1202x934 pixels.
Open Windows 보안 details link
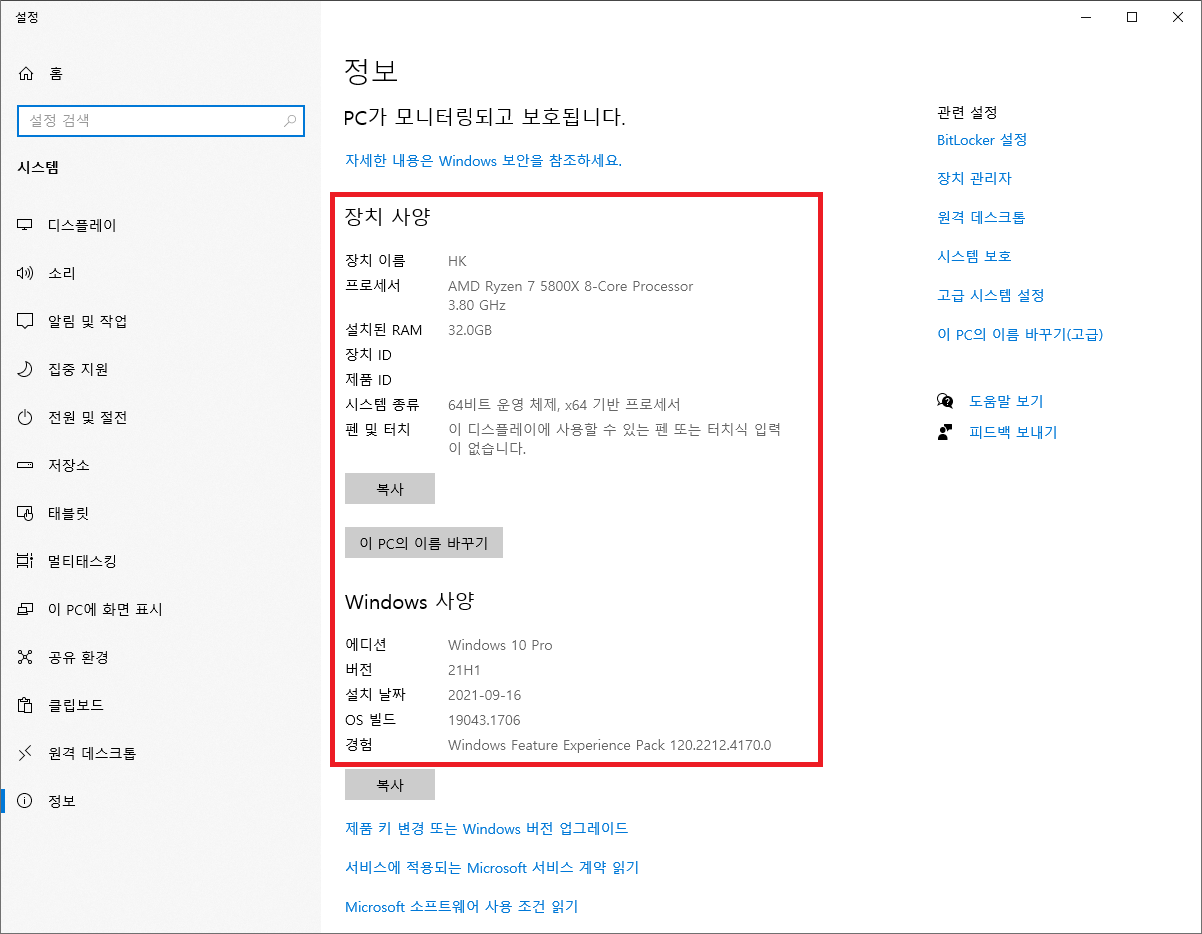(x=483, y=160)
